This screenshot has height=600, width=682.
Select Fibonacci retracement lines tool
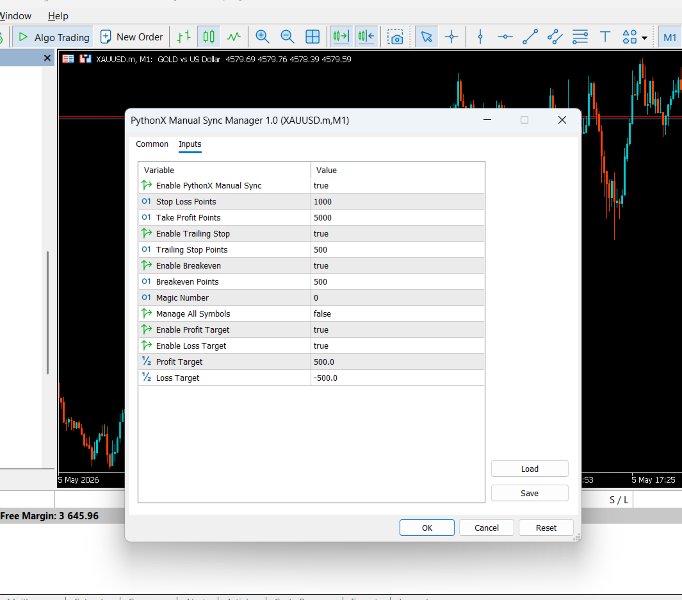tap(580, 37)
